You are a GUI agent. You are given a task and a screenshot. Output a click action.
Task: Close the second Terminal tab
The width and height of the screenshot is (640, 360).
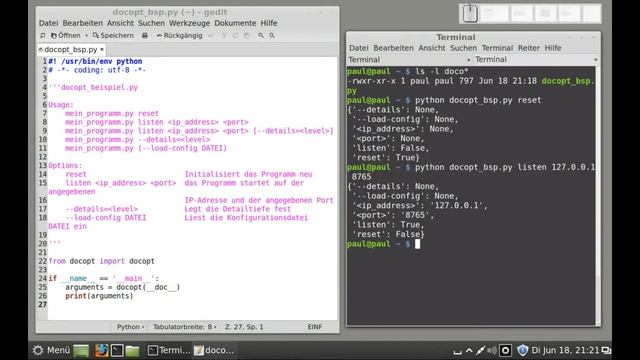[596, 60]
